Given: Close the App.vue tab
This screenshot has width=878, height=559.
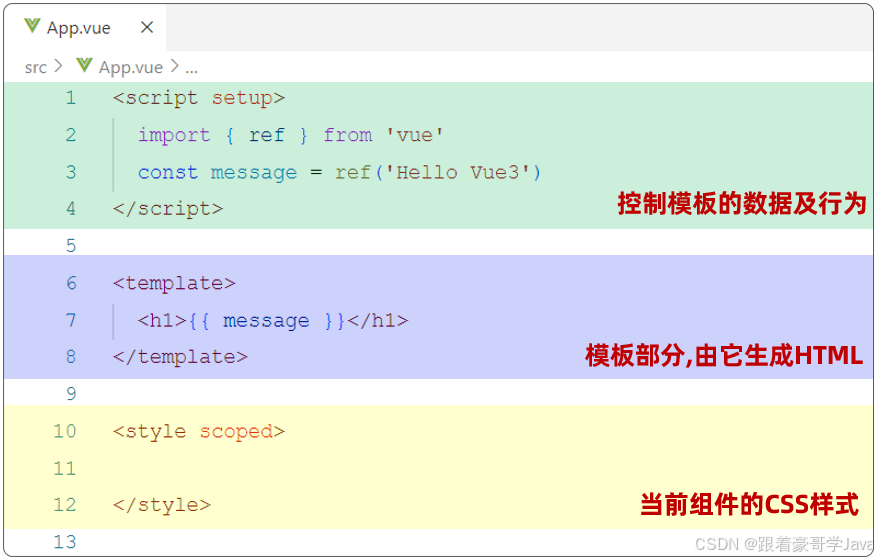Looking at the screenshot, I should coord(147,27).
